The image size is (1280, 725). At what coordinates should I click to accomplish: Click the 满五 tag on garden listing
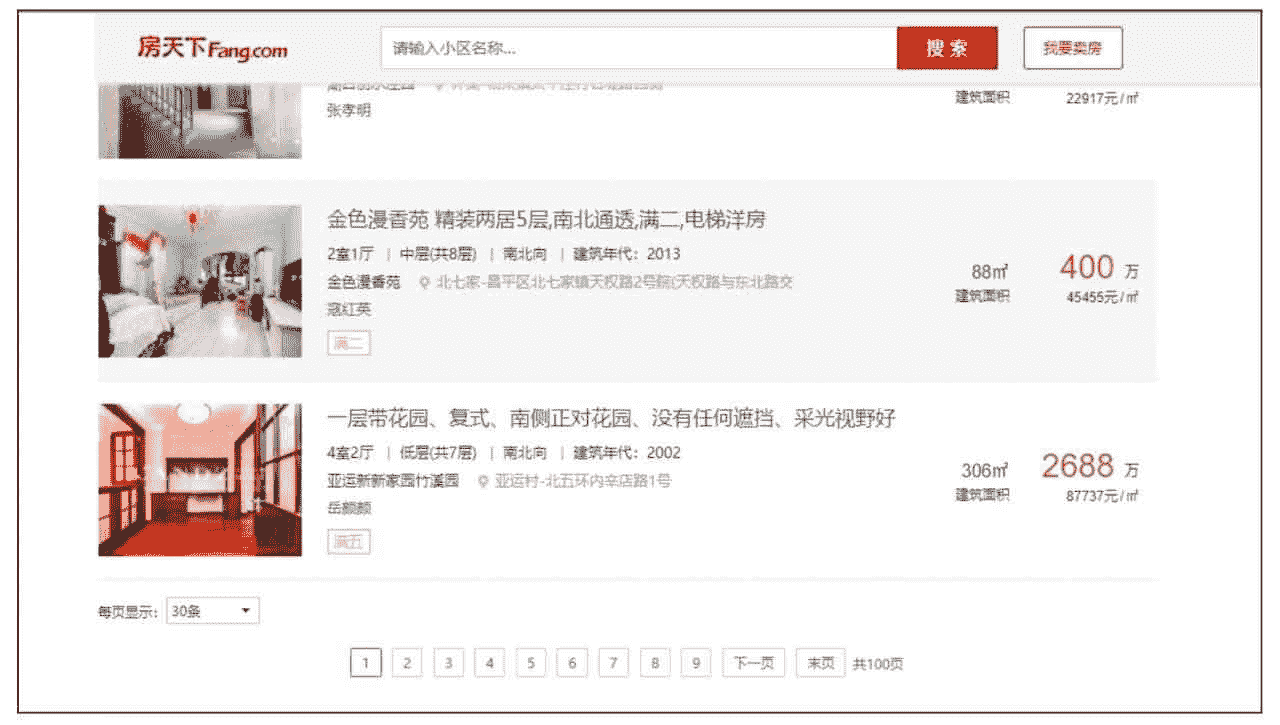tap(348, 542)
